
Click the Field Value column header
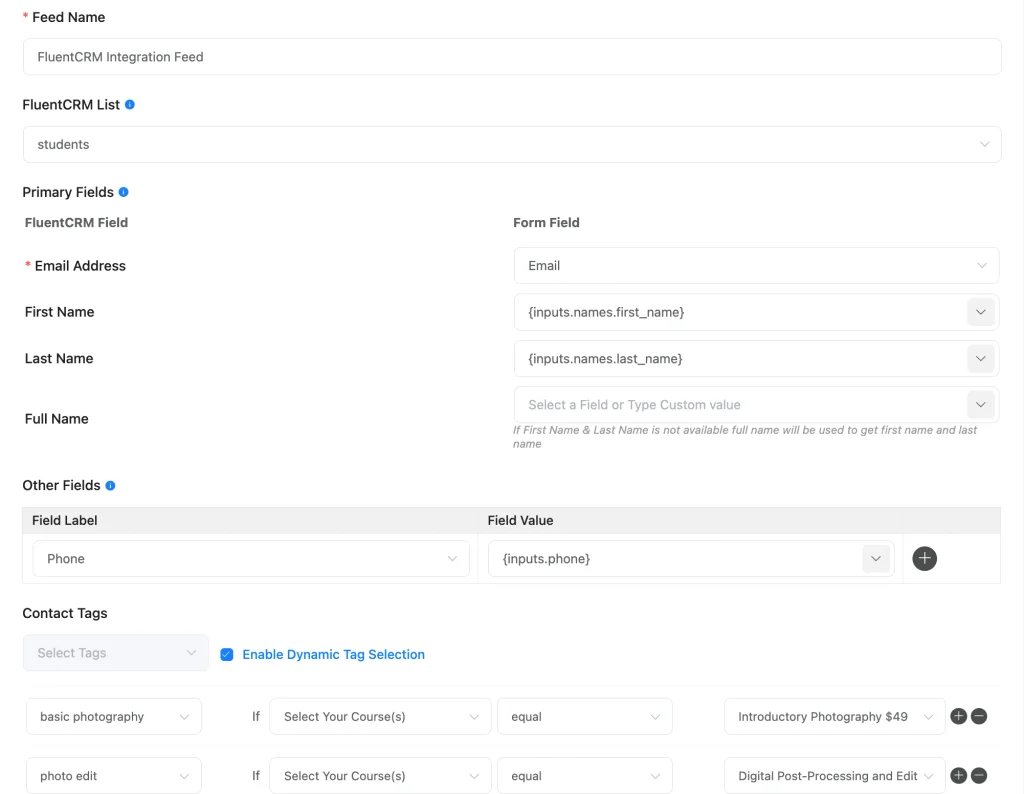[520, 520]
